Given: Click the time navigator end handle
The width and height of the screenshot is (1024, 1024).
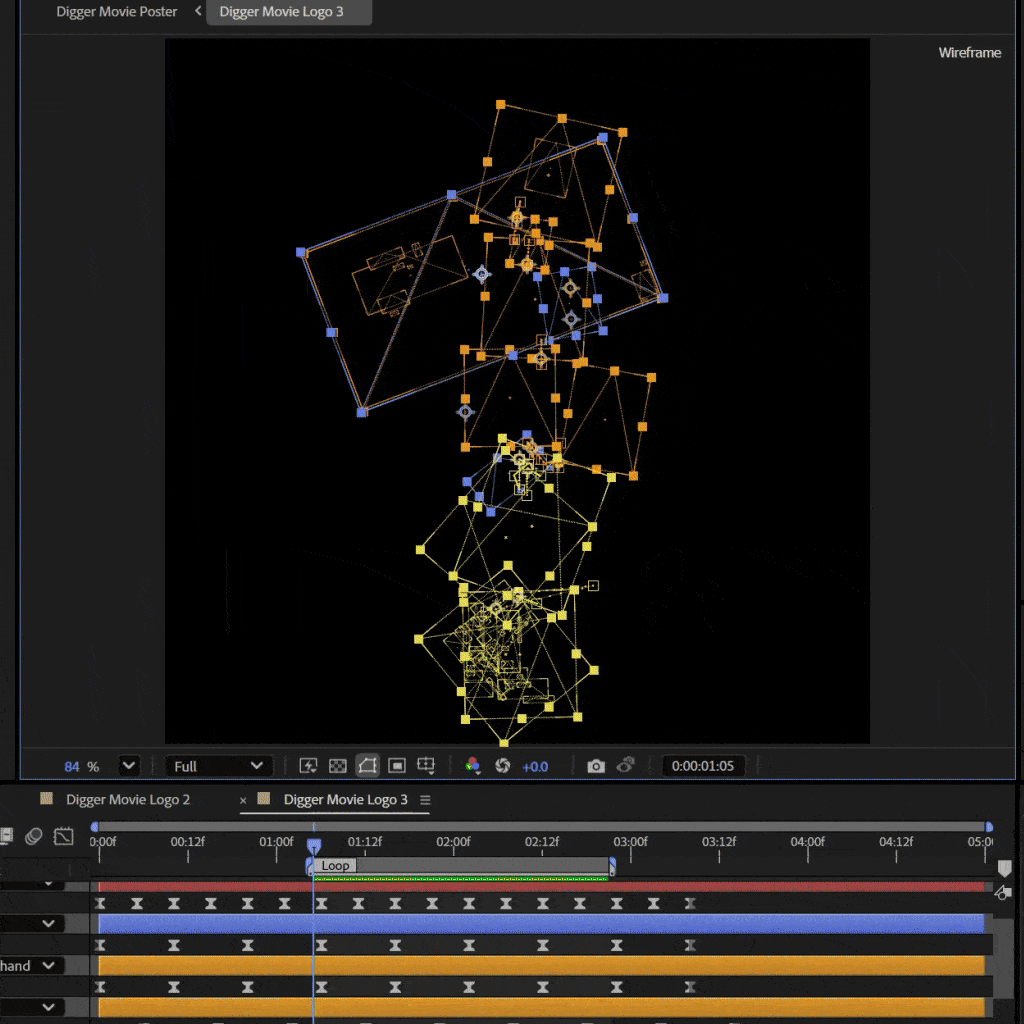Looking at the screenshot, I should click(989, 827).
